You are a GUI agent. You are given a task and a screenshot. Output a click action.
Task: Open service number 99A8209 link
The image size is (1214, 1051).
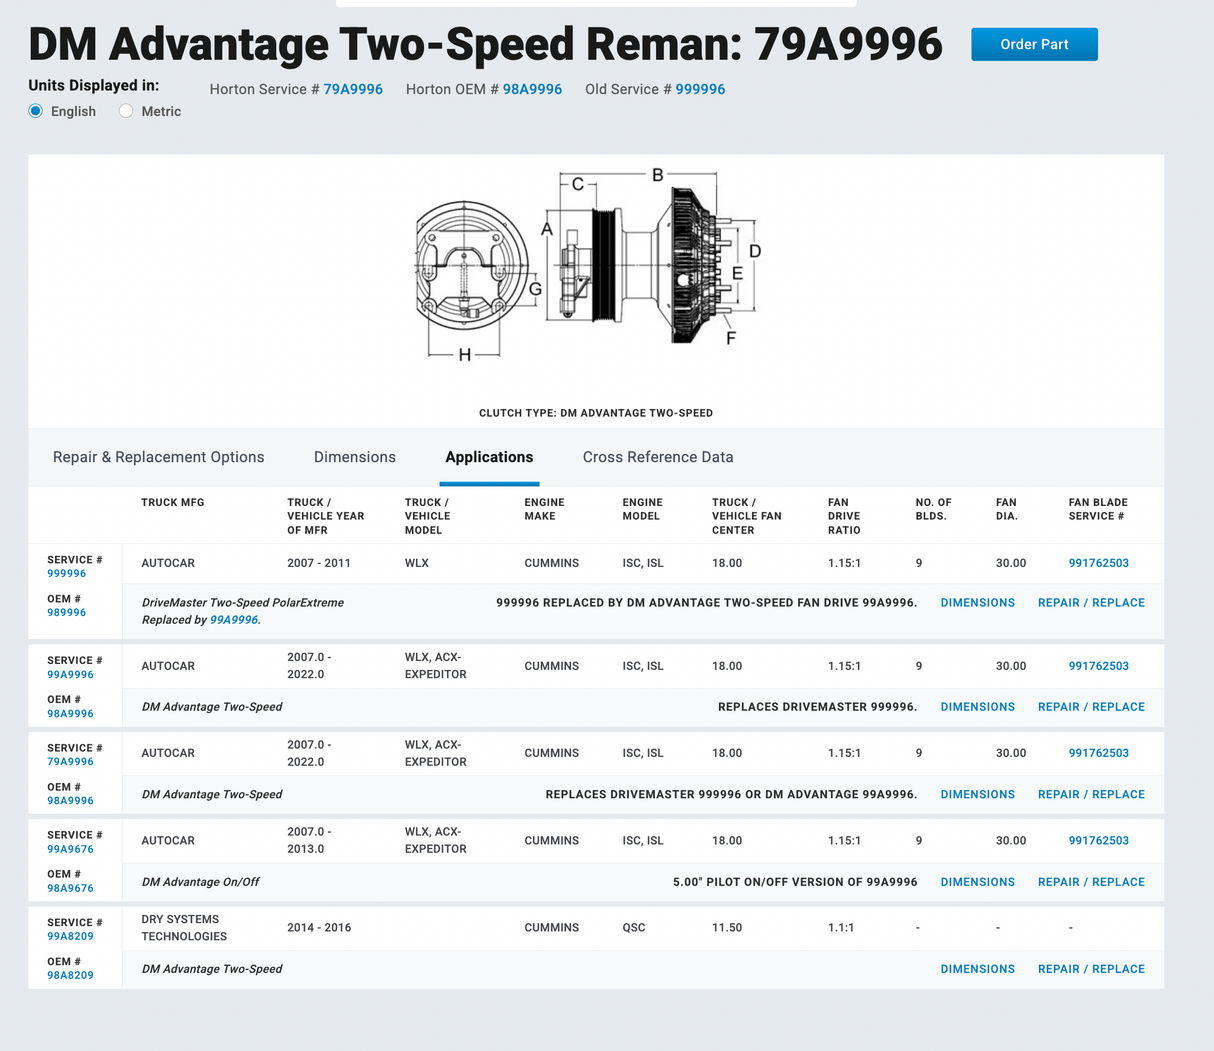point(70,937)
